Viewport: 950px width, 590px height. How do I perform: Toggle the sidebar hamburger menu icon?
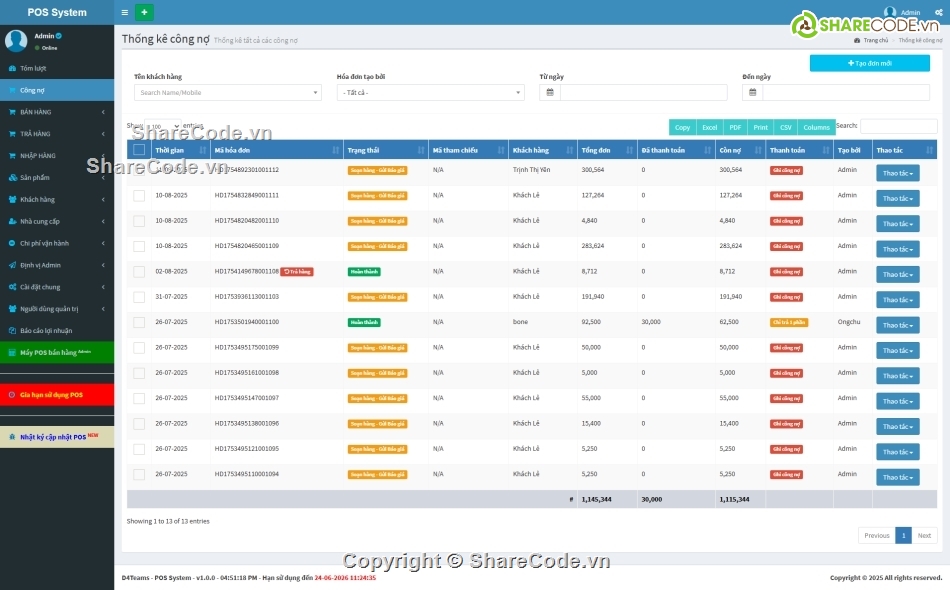coord(124,12)
